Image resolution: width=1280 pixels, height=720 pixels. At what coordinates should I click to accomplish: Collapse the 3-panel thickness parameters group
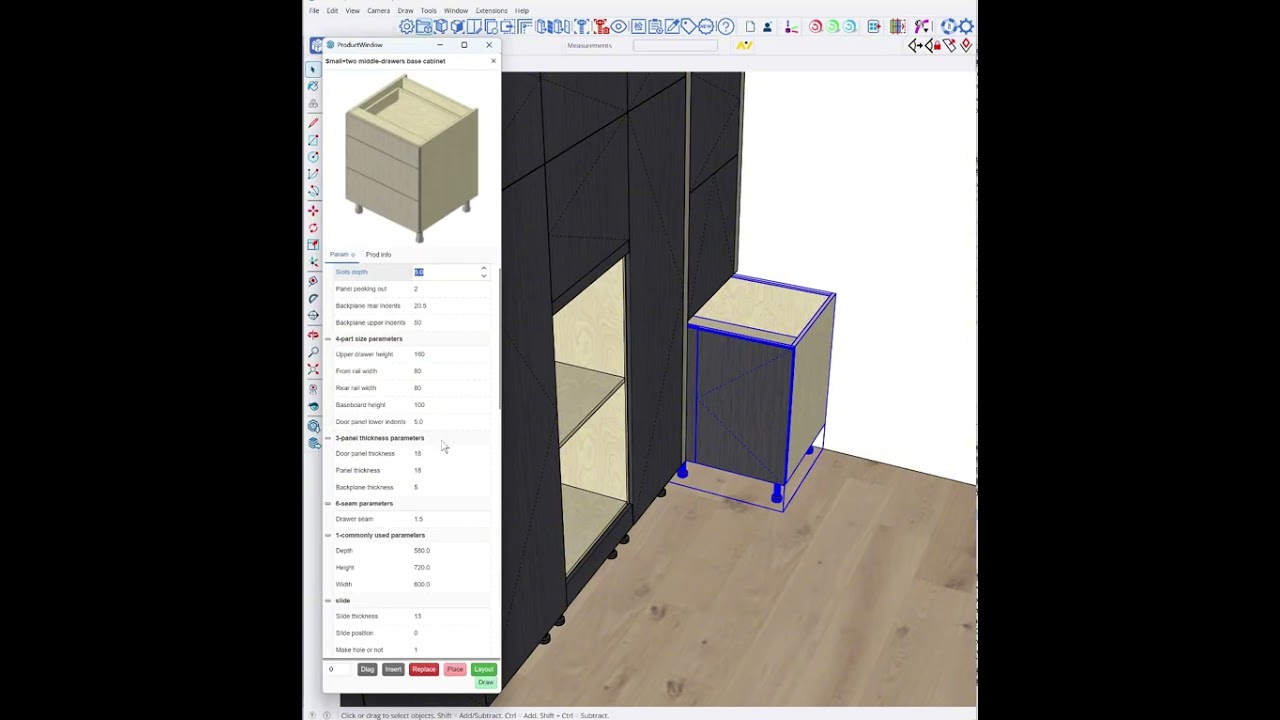pyautogui.click(x=328, y=438)
